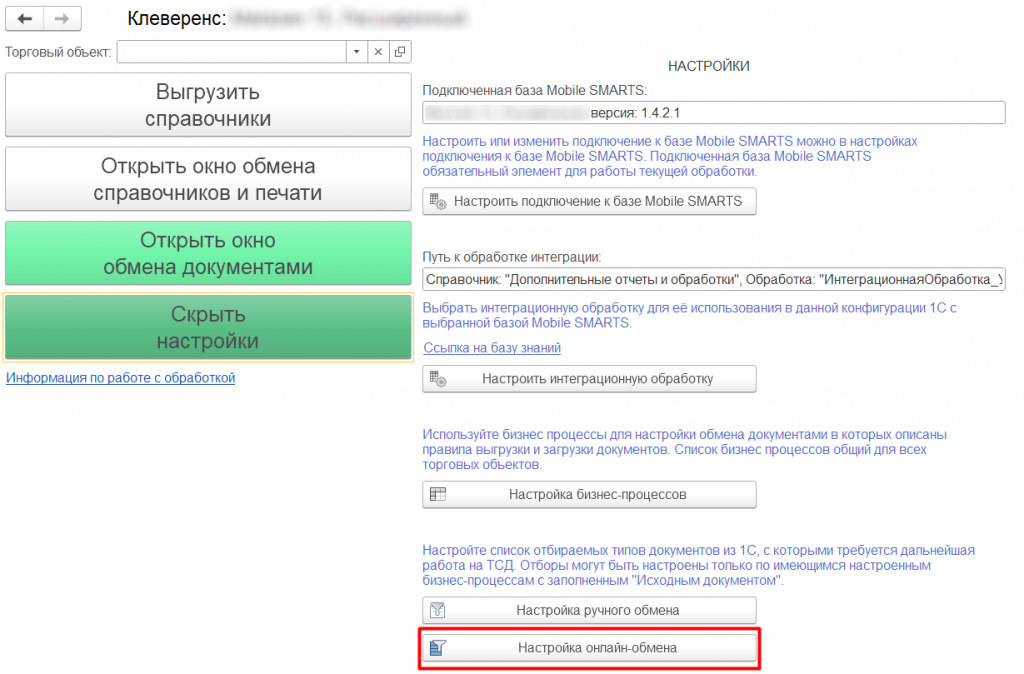This screenshot has width=1024, height=674.
Task: Click the Mobile SMARTS connected base field
Action: pyautogui.click(x=713, y=112)
